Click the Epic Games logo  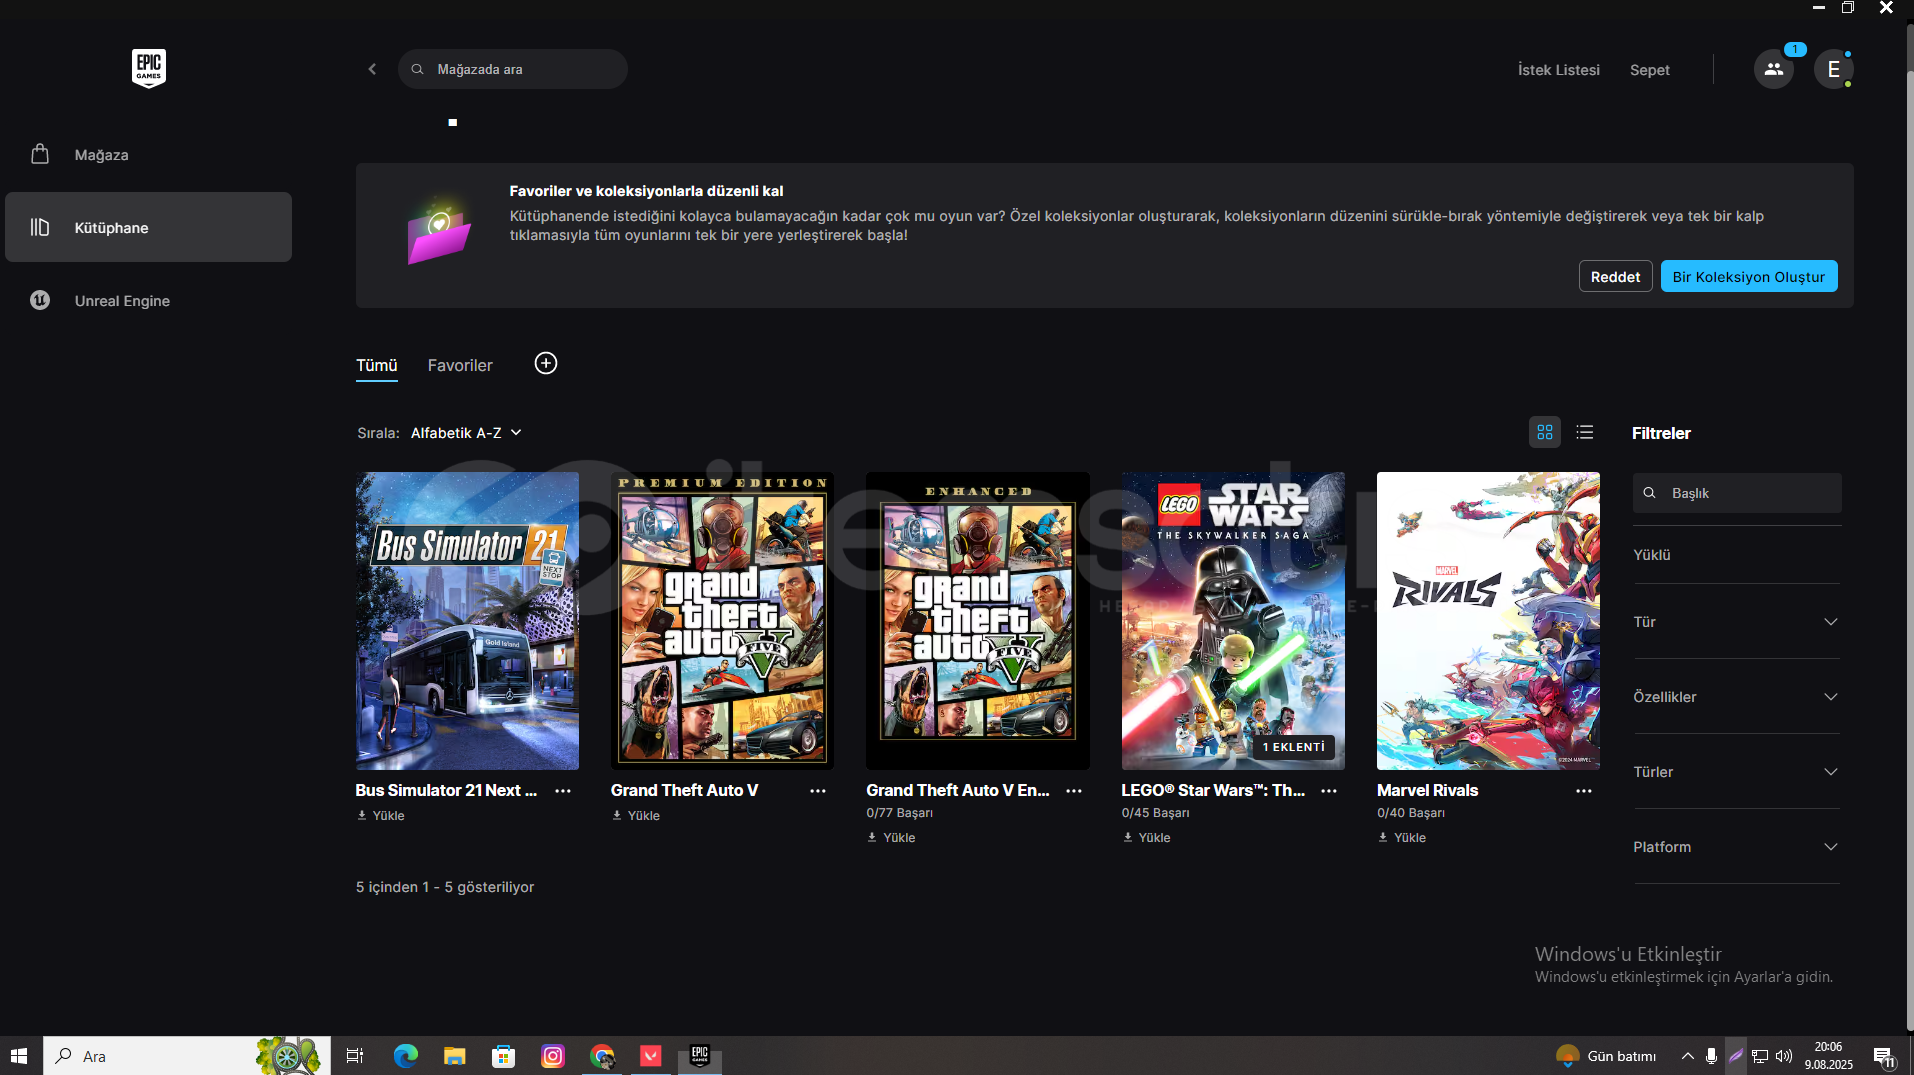(149, 68)
